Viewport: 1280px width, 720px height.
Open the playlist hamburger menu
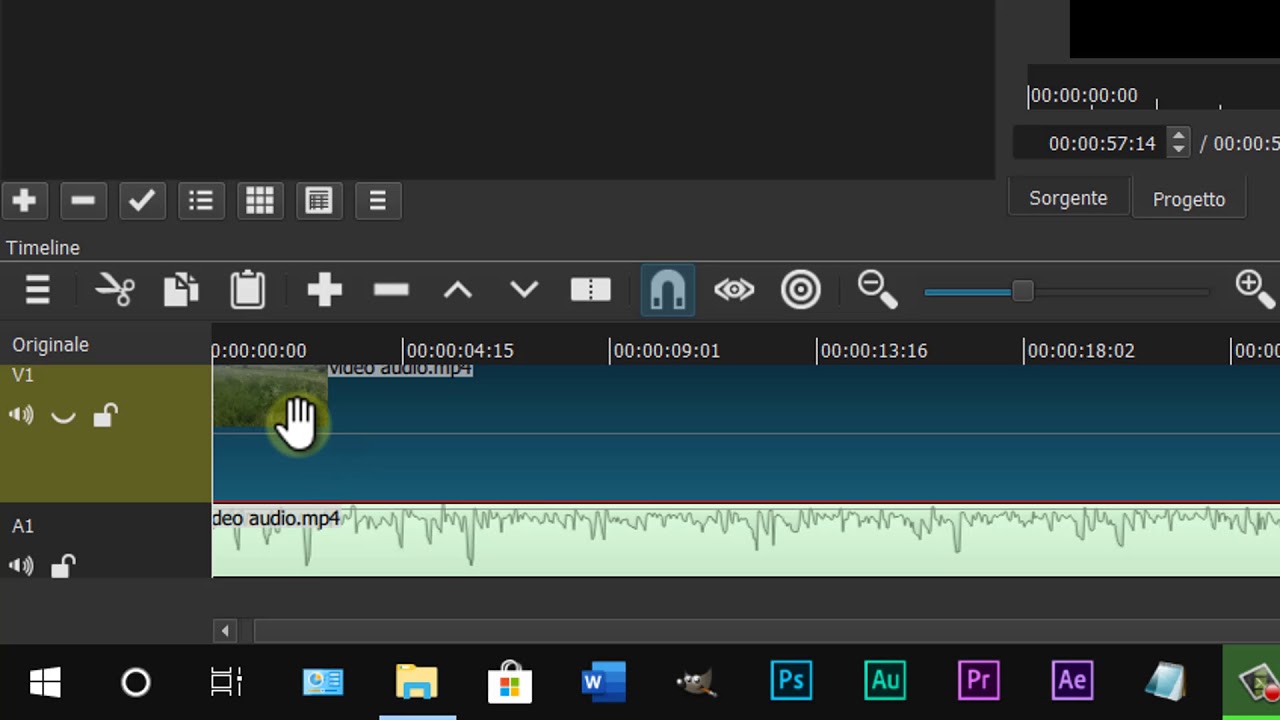(378, 201)
